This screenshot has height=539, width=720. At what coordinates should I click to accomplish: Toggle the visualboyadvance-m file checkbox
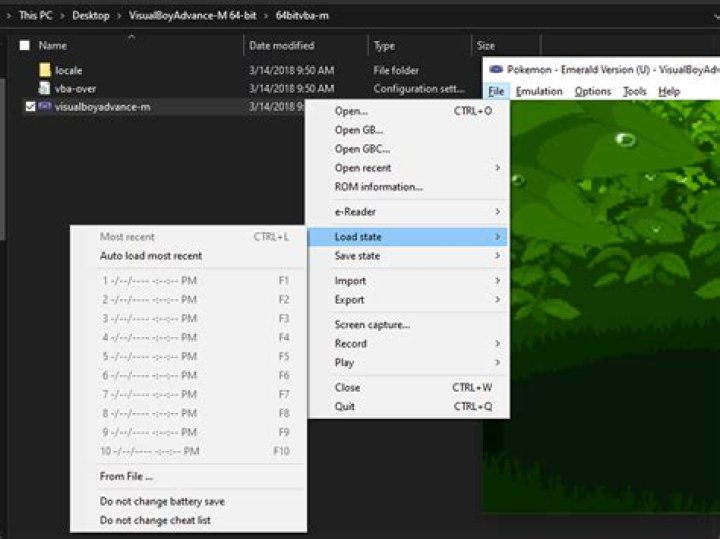click(29, 107)
